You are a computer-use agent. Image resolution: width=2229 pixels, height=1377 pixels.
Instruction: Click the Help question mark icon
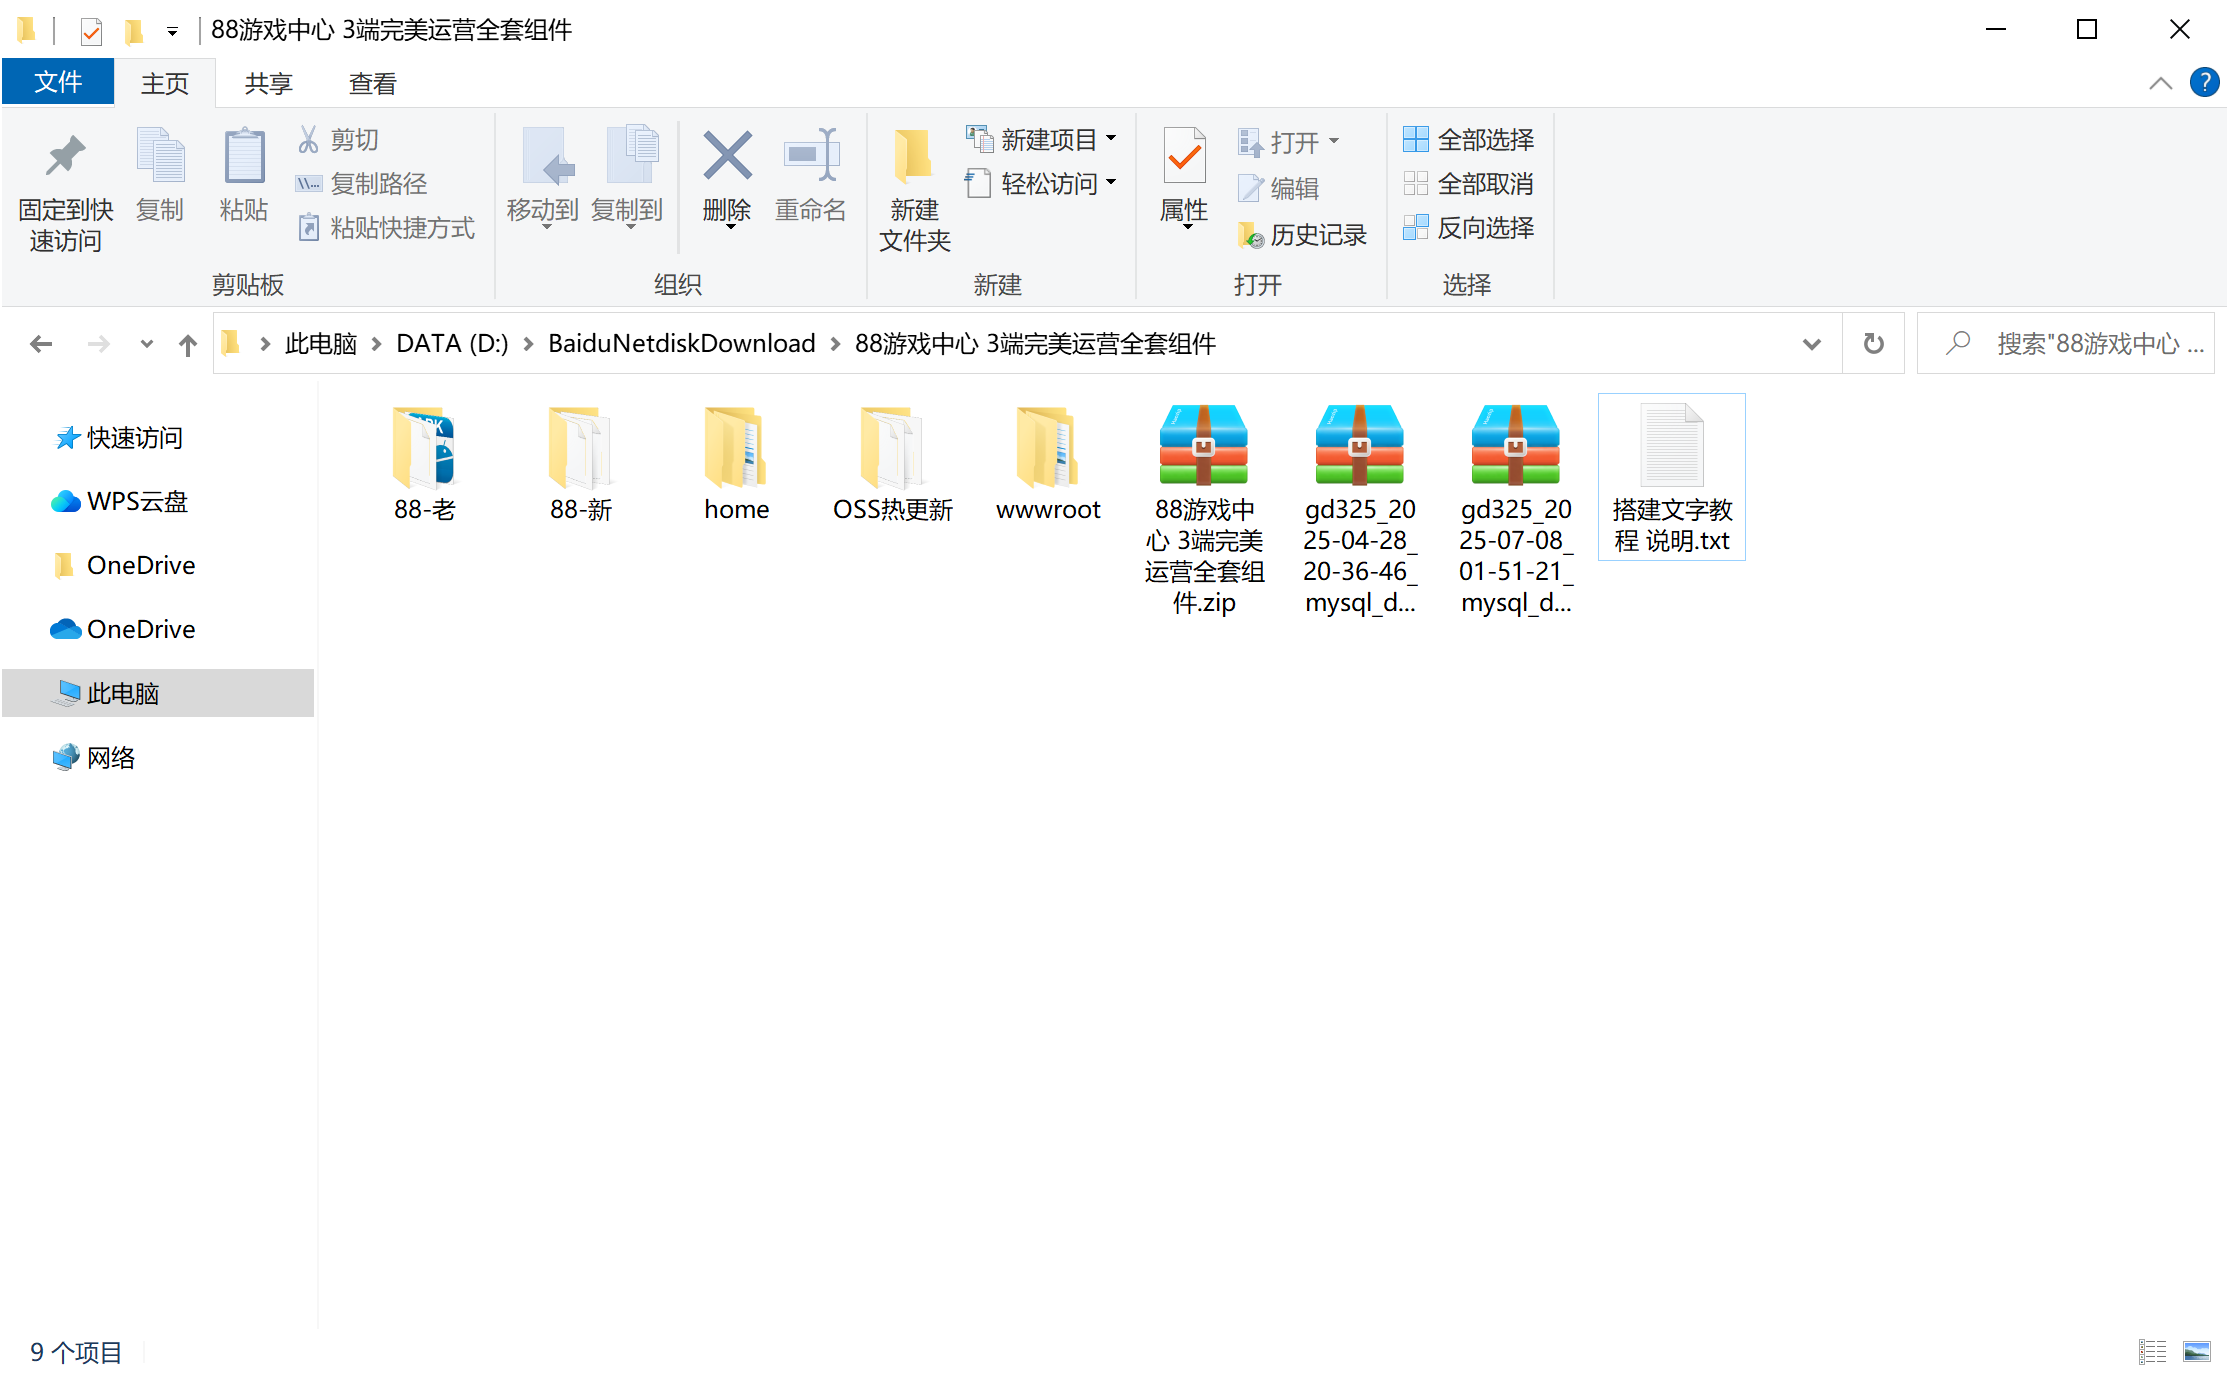[2204, 83]
